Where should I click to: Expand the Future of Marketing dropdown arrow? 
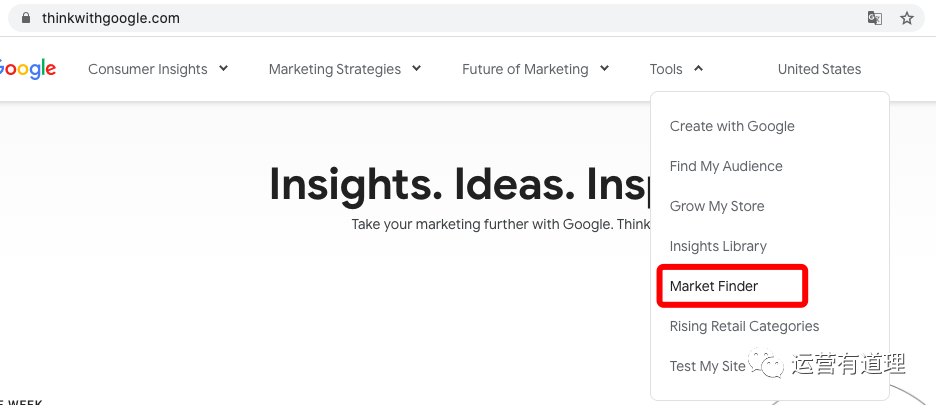604,68
